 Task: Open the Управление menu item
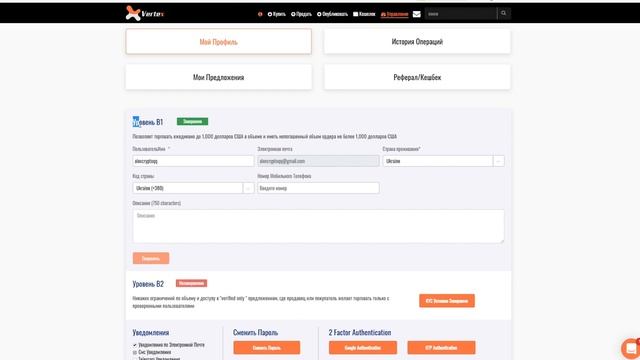(x=394, y=14)
